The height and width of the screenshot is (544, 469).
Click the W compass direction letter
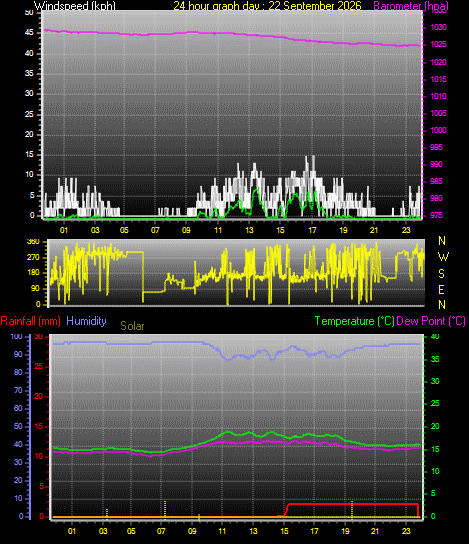pos(443,257)
